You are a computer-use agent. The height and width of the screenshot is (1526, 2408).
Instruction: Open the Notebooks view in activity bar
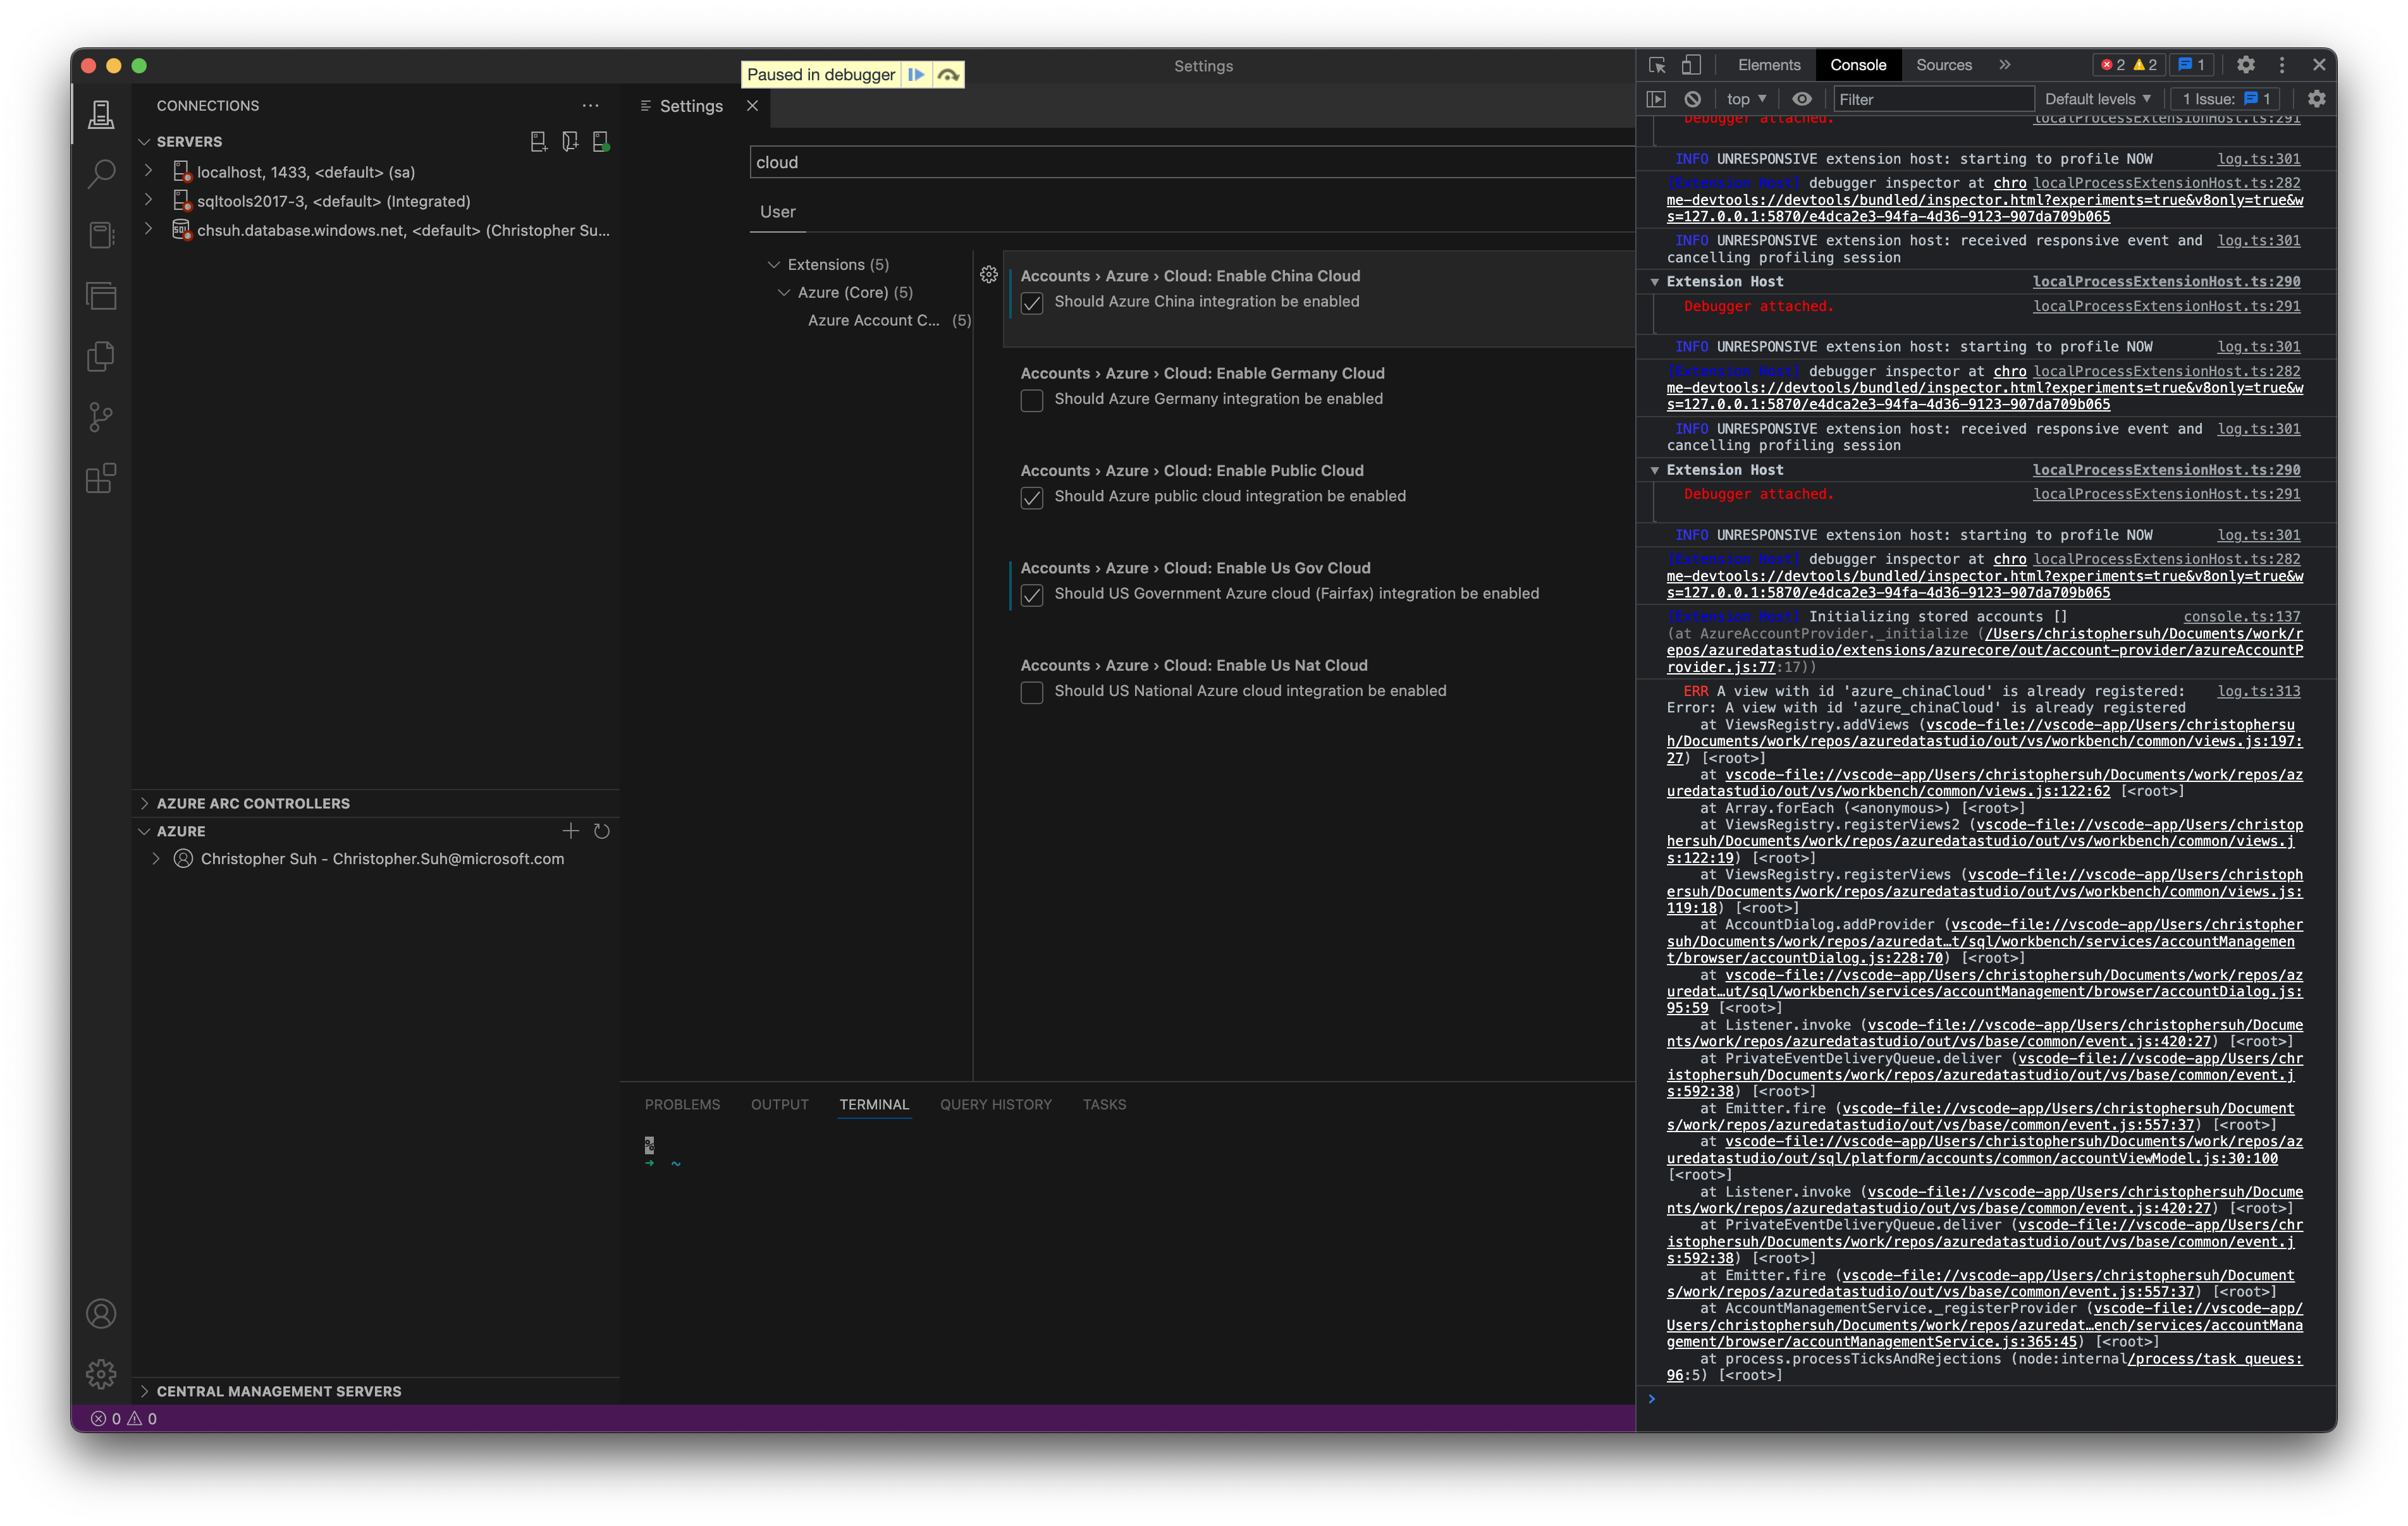coord(101,235)
